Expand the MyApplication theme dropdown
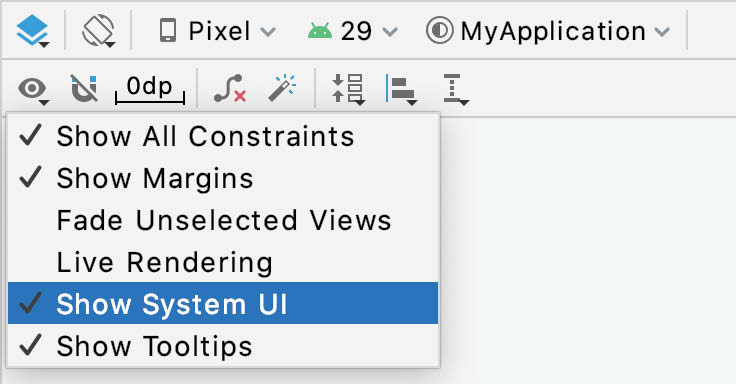Image resolution: width=736 pixels, height=384 pixels. 548,31
